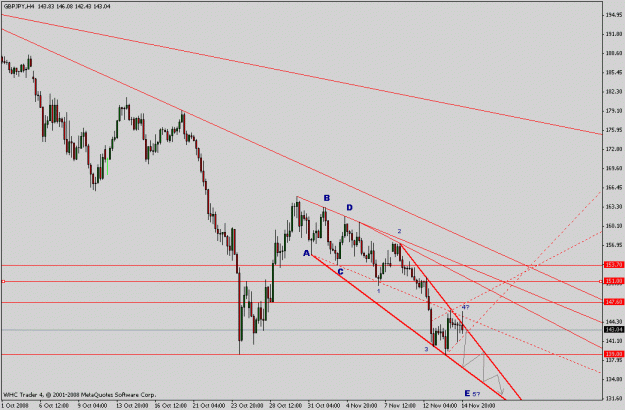Grab the left-edge handle of the 151.00 line
This screenshot has width=625, height=410.
3,282
